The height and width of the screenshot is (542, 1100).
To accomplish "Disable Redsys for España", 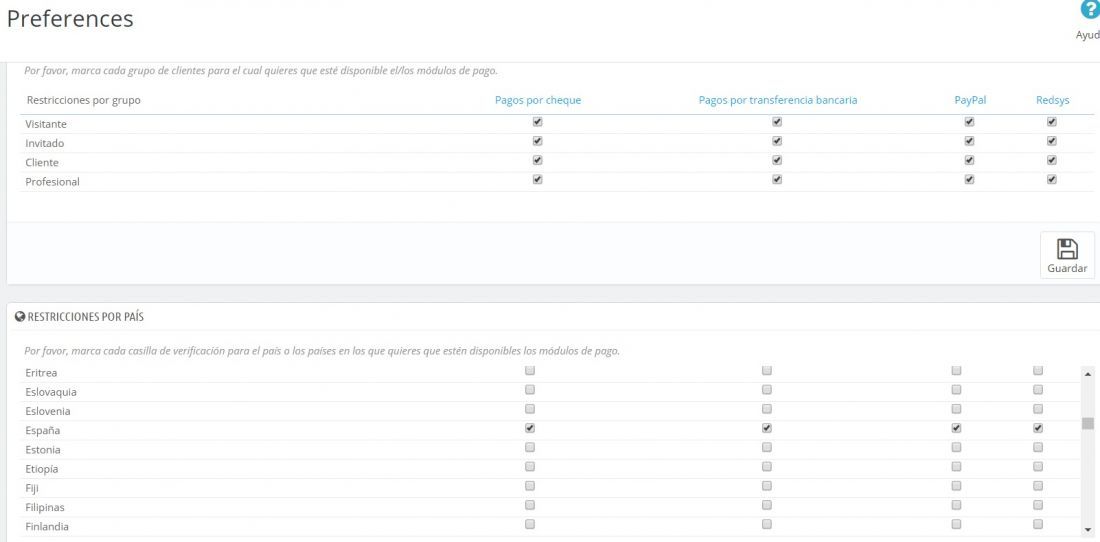I will point(1038,428).
